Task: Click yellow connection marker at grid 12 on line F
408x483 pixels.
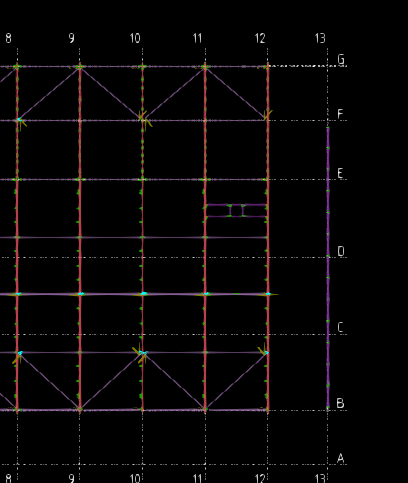Action: click(x=267, y=115)
